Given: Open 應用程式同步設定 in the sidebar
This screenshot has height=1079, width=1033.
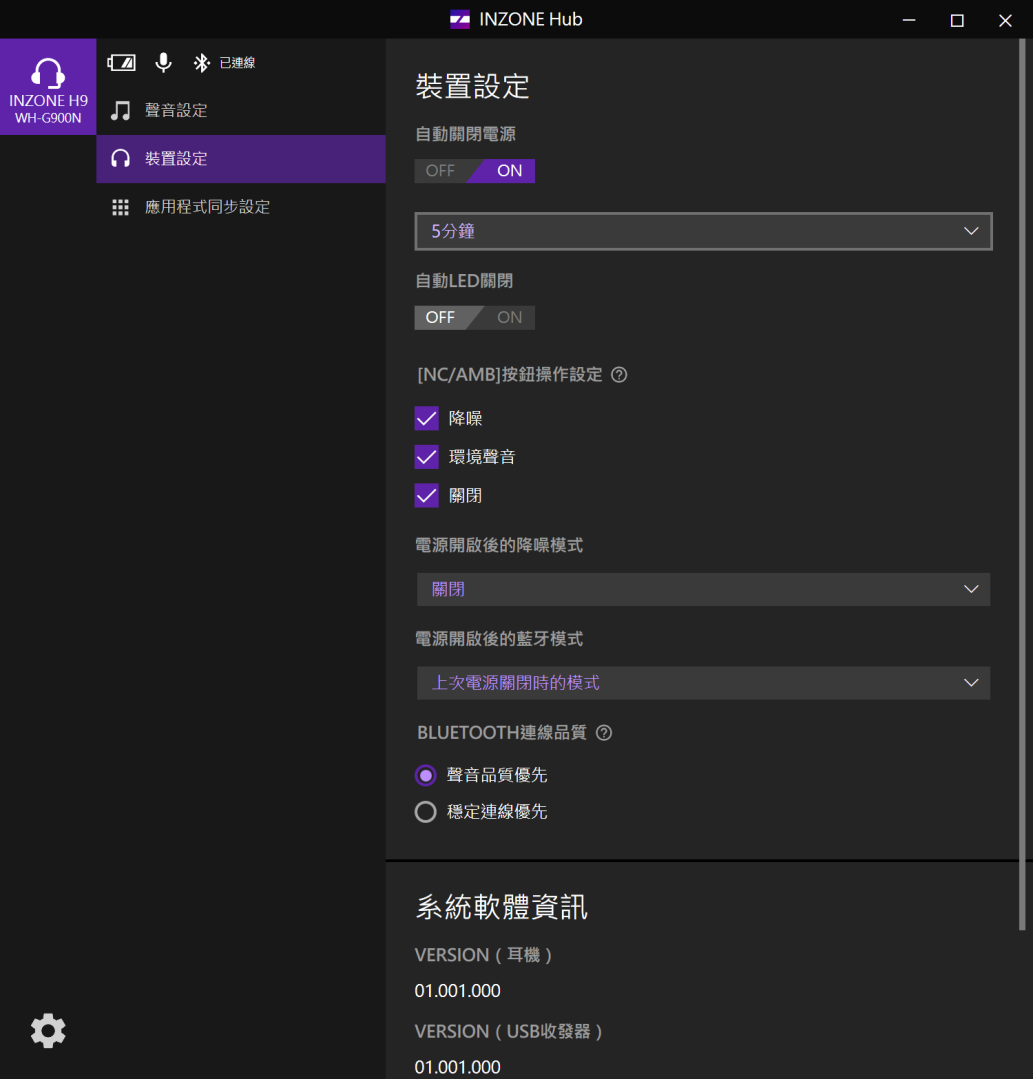Looking at the screenshot, I should tap(207, 207).
